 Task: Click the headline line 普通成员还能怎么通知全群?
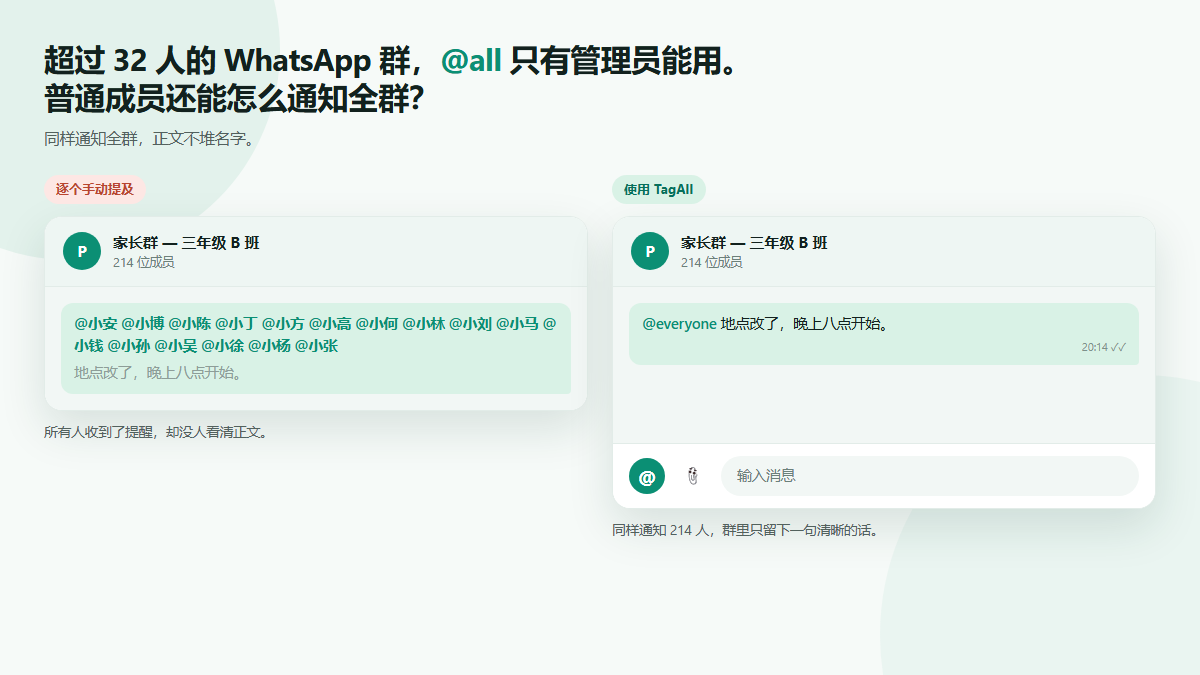click(234, 100)
